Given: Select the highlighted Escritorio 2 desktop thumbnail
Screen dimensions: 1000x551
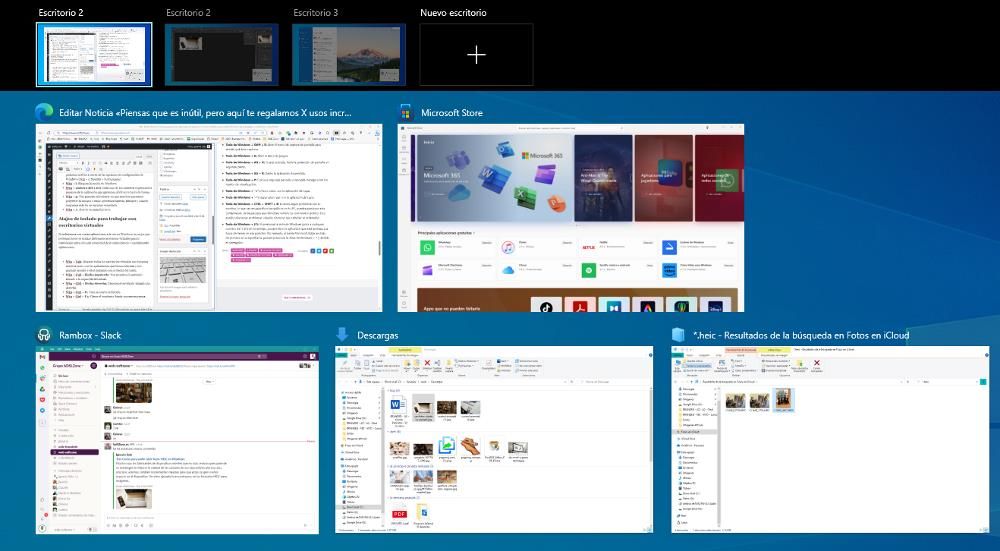Looking at the screenshot, I should point(94,55).
